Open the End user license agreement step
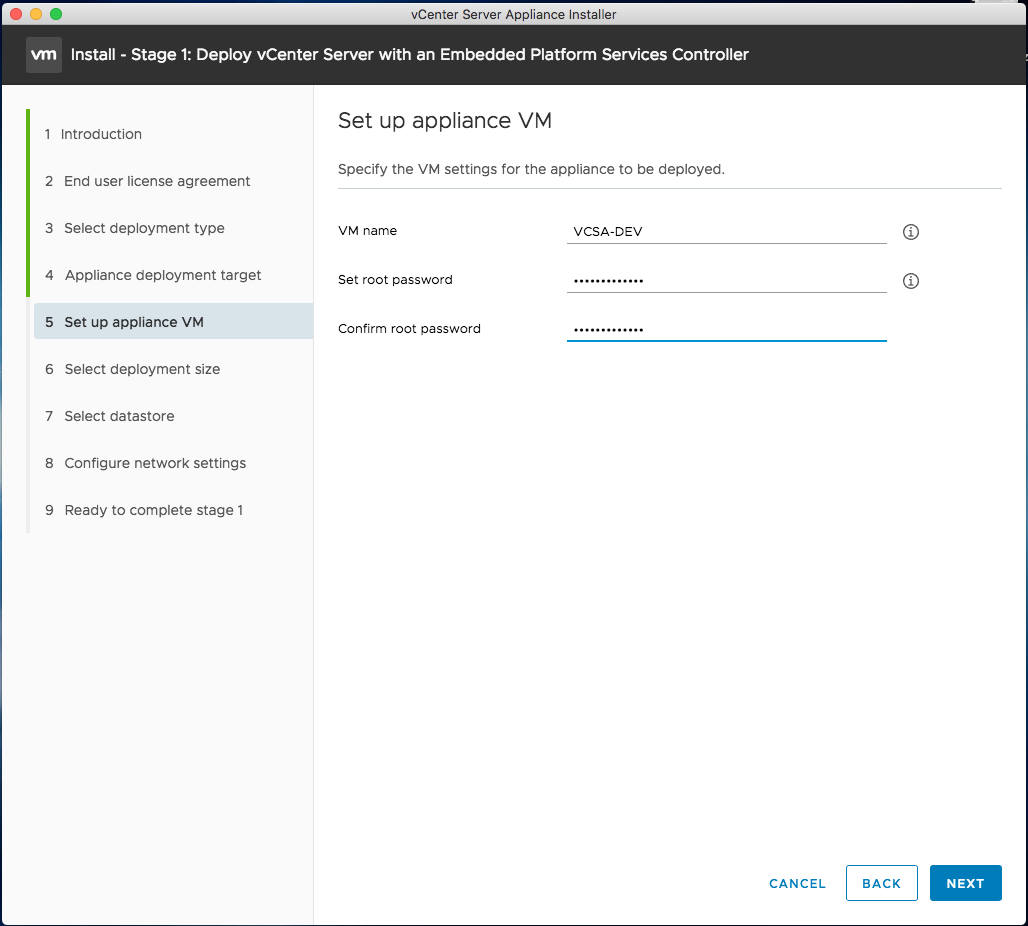Image resolution: width=1028 pixels, height=926 pixels. [157, 181]
